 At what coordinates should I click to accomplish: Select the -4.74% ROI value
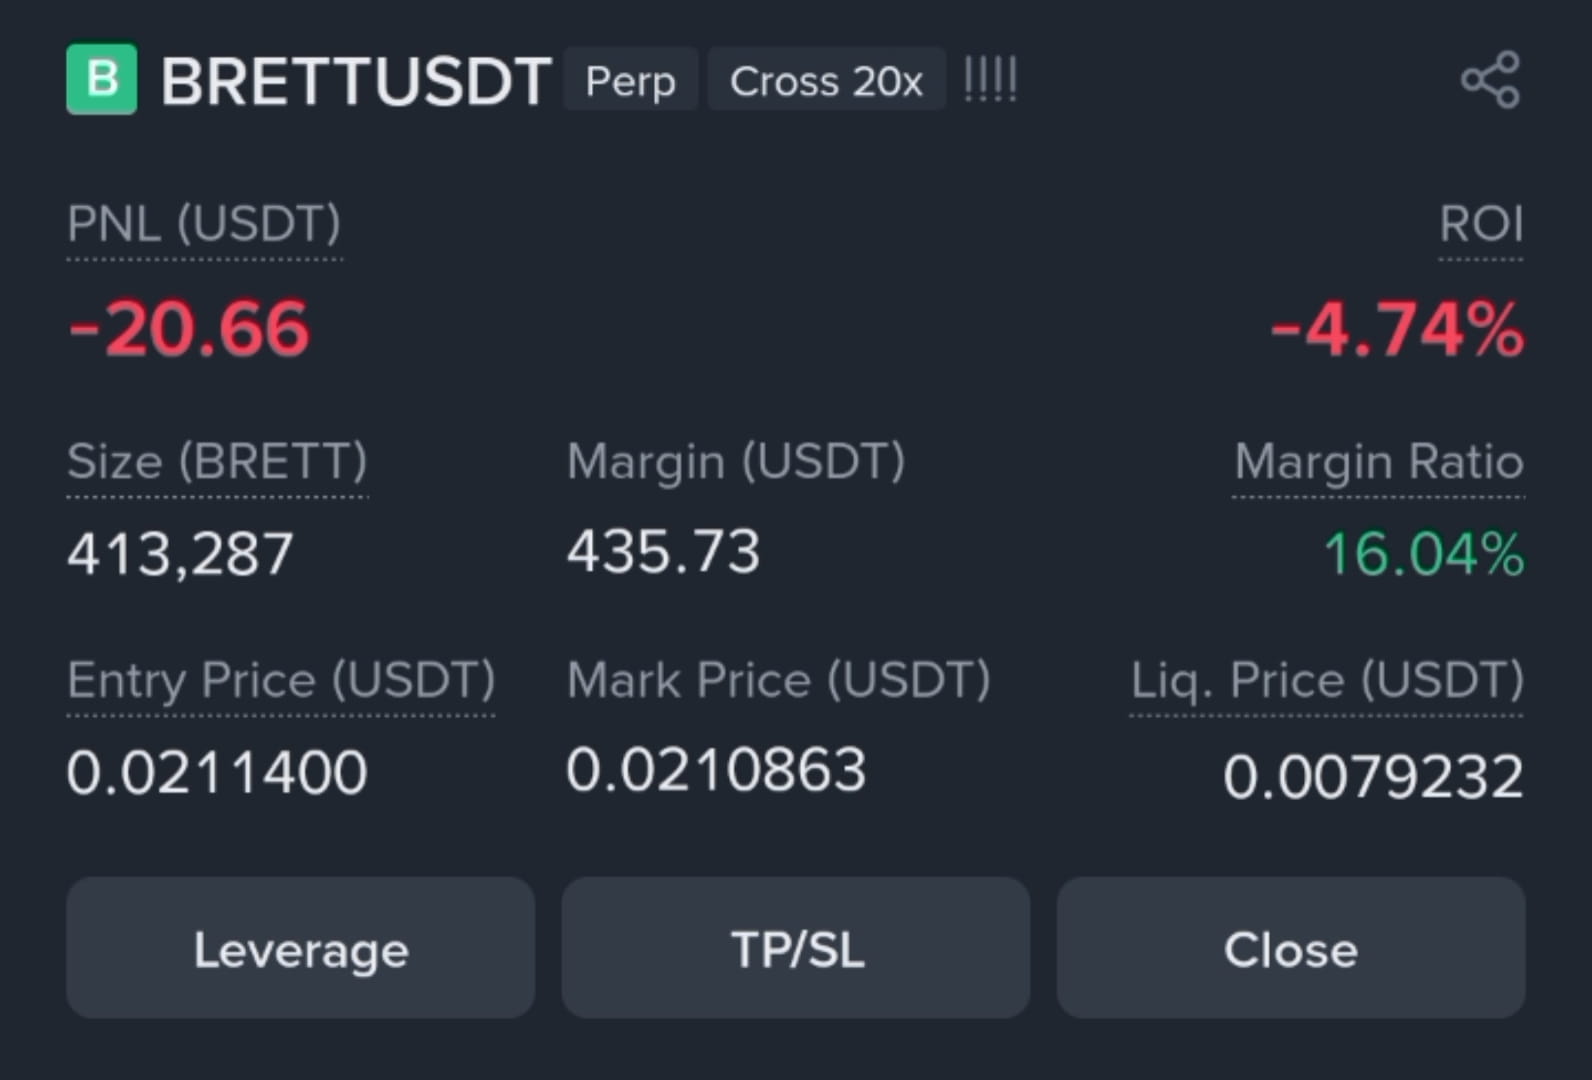pyautogui.click(x=1397, y=329)
